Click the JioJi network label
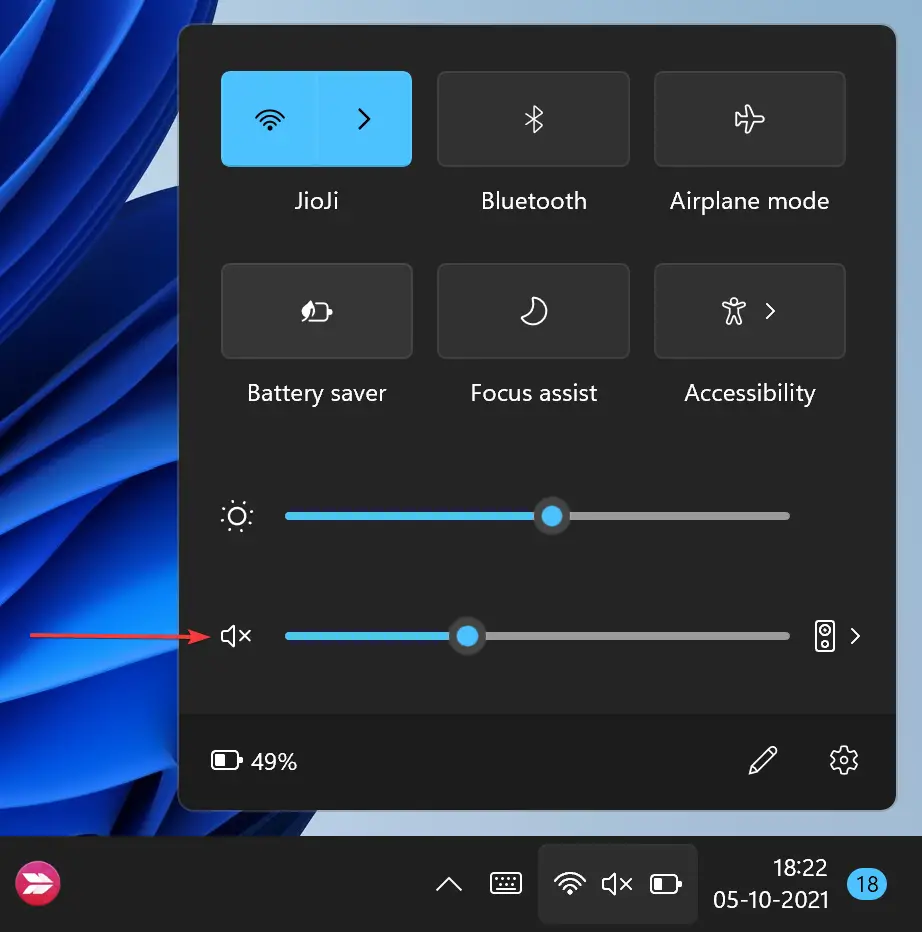Screen dimensions: 922x932 tap(316, 201)
